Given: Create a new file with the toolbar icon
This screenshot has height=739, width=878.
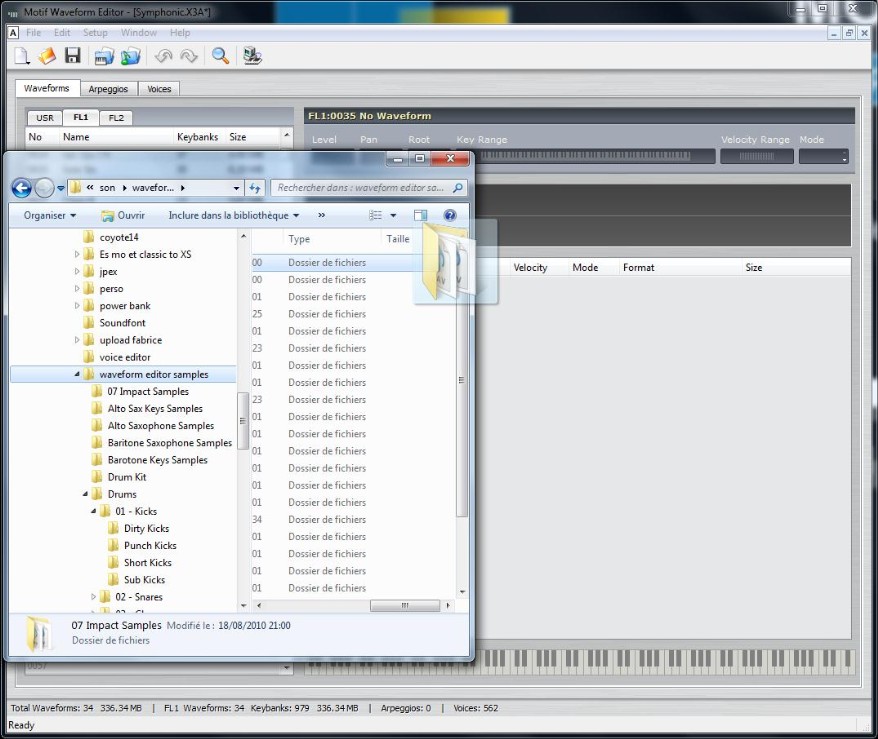Looking at the screenshot, I should pos(21,56).
